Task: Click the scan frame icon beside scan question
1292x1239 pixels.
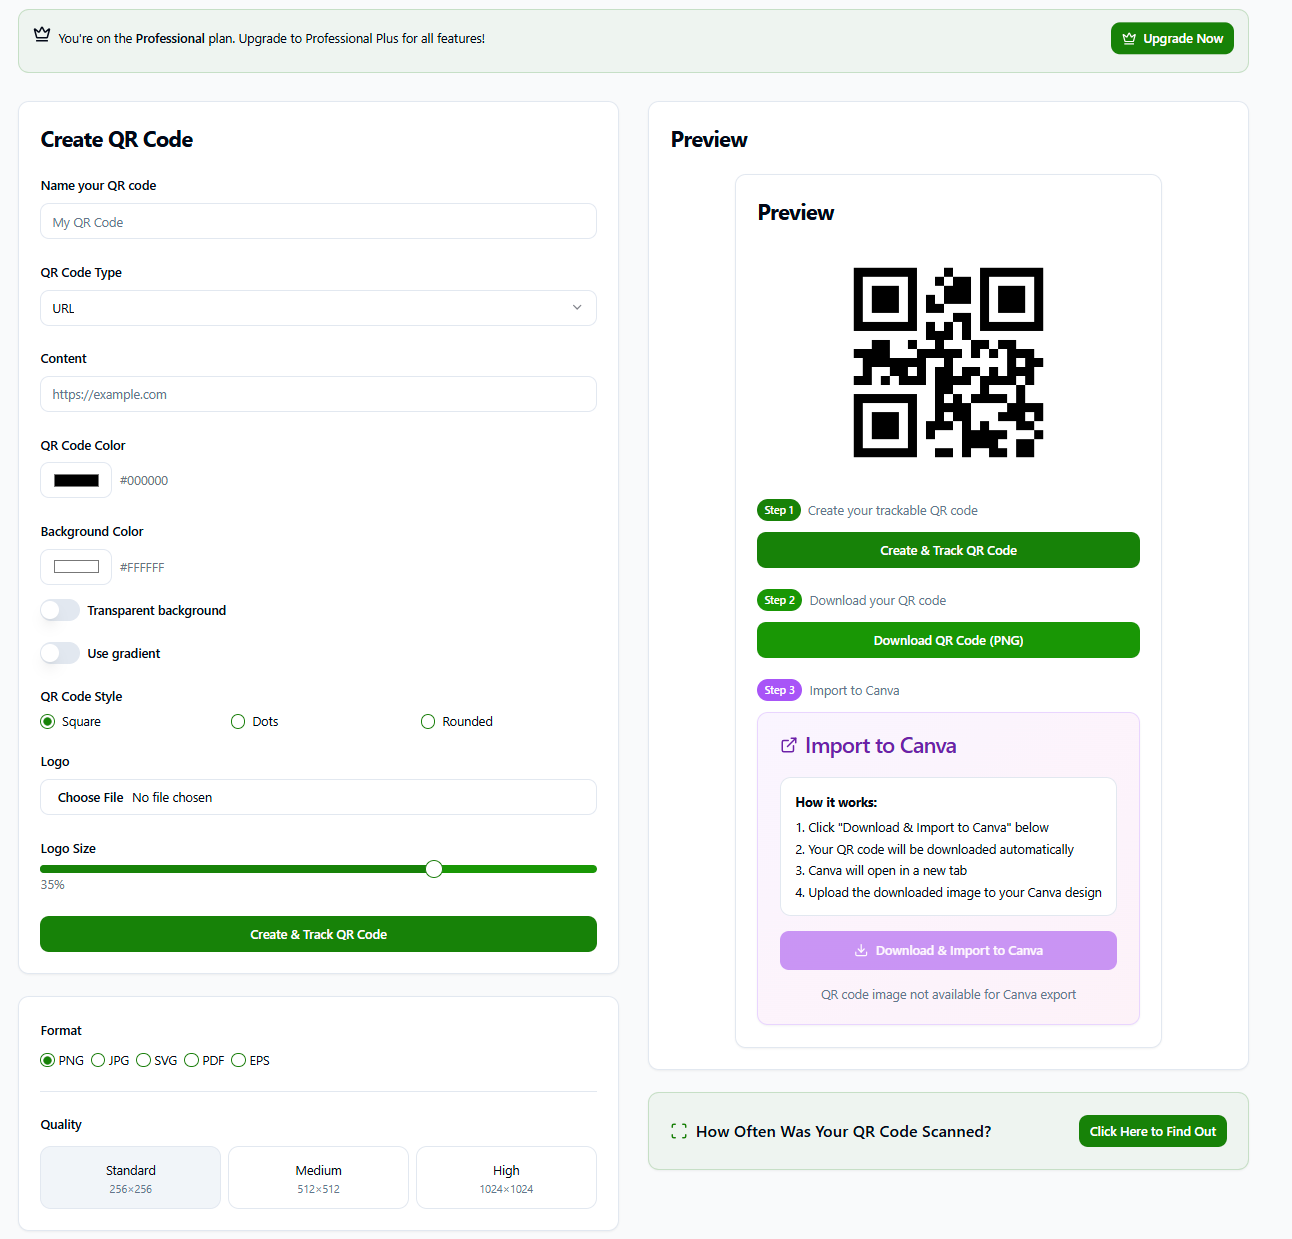Action: point(679,1131)
